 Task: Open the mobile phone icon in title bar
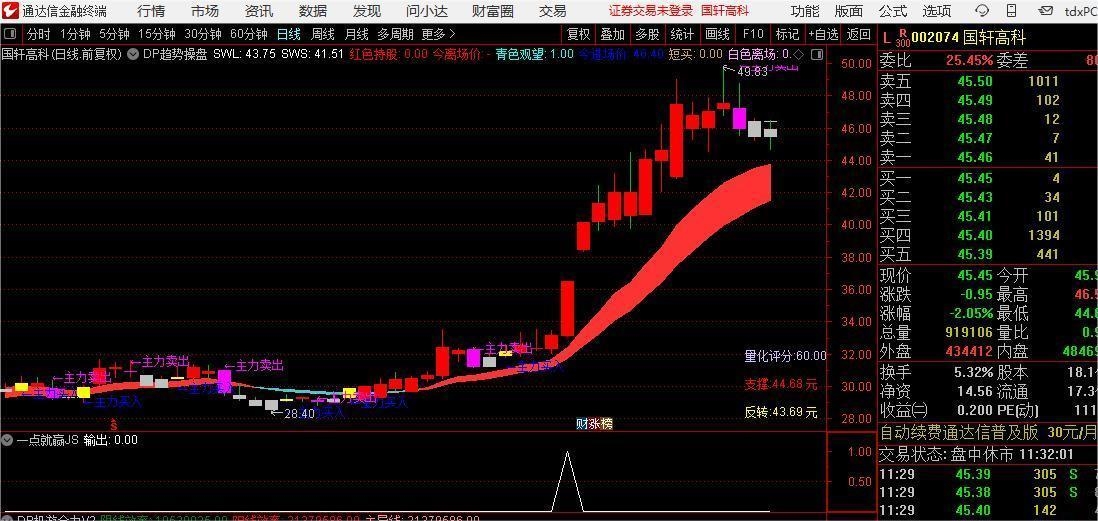(1010, 11)
